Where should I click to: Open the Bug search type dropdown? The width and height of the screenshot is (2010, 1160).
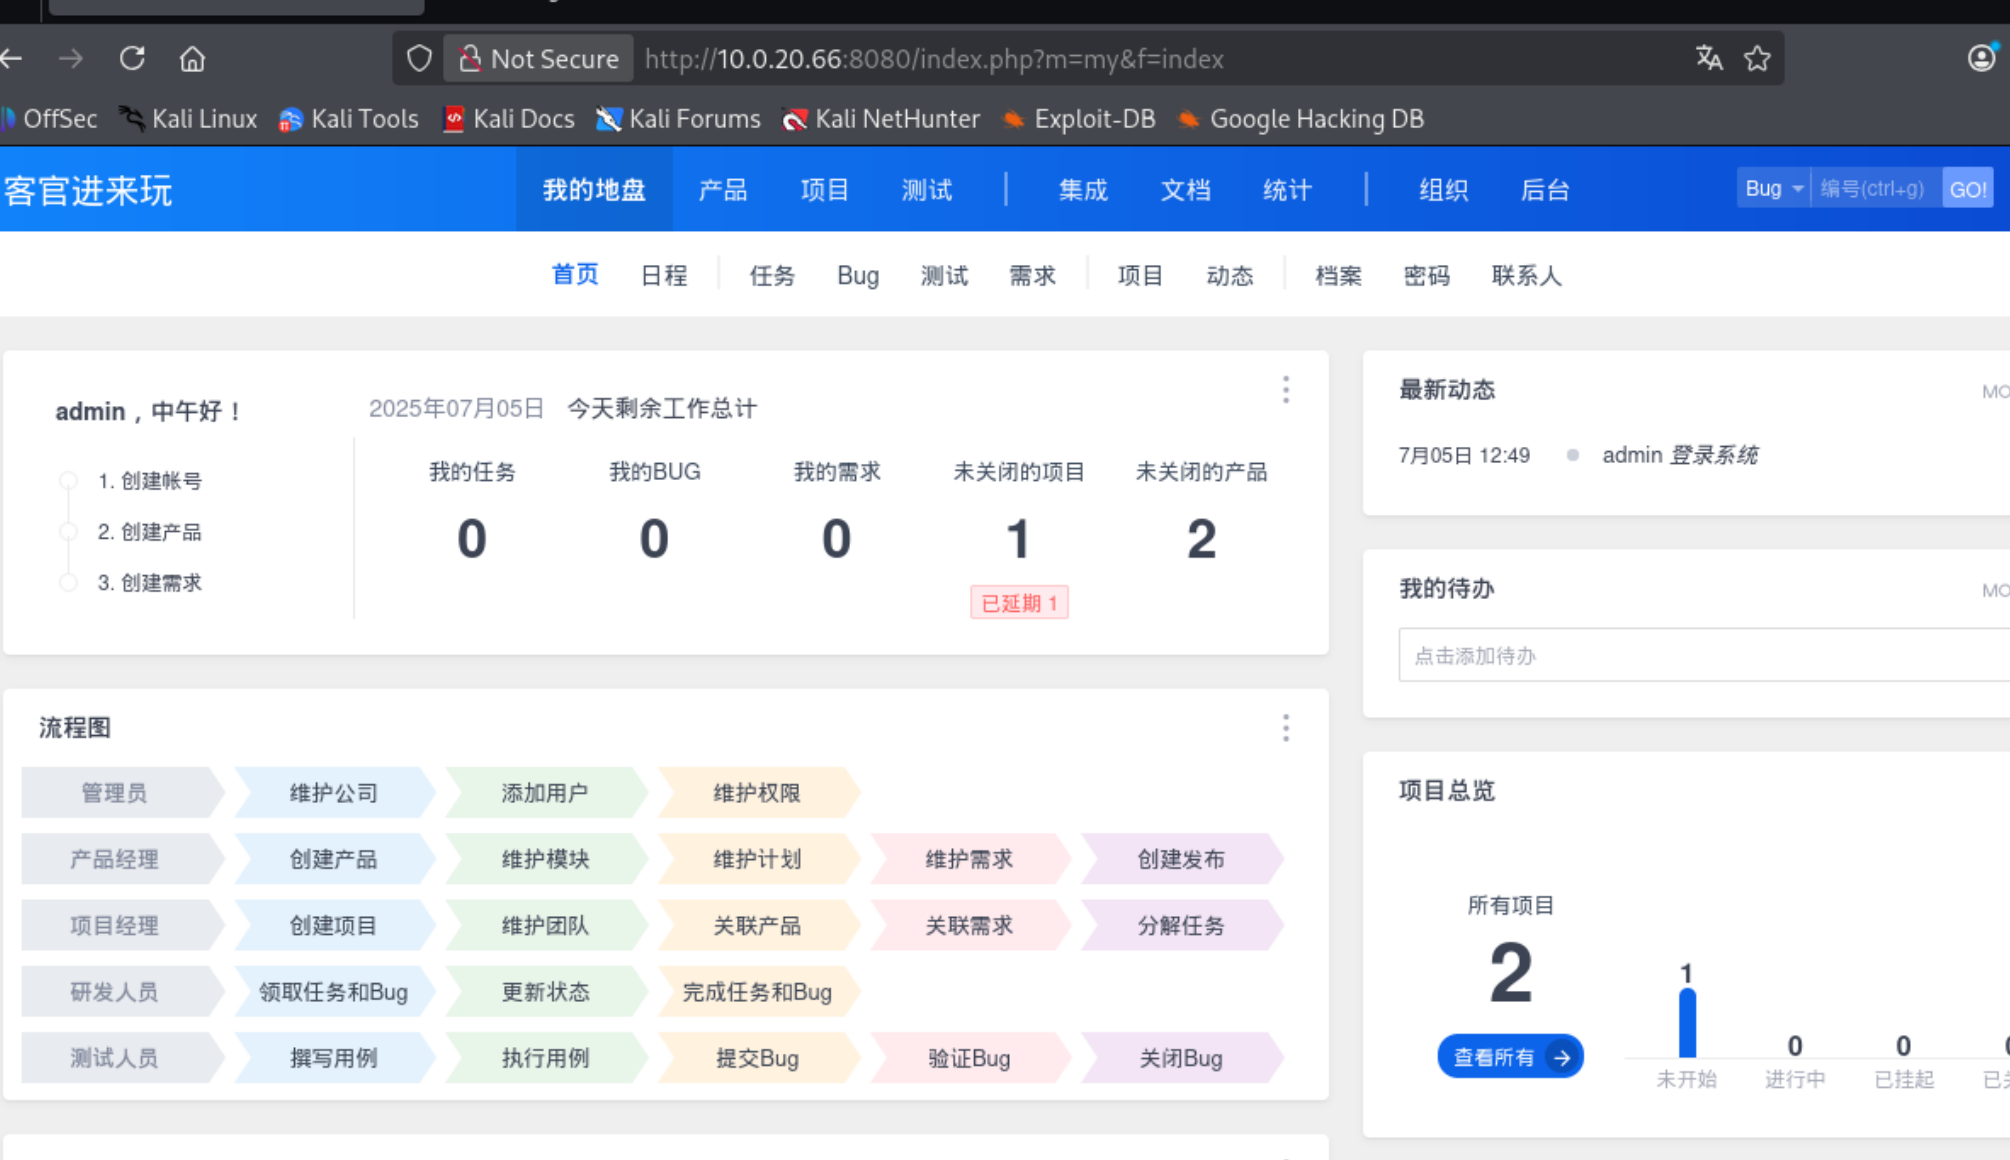click(1773, 189)
